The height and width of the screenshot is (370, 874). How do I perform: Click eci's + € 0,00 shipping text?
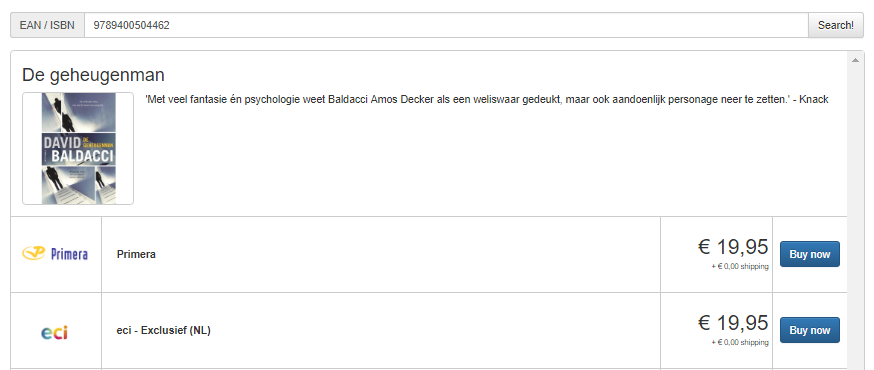740,342
